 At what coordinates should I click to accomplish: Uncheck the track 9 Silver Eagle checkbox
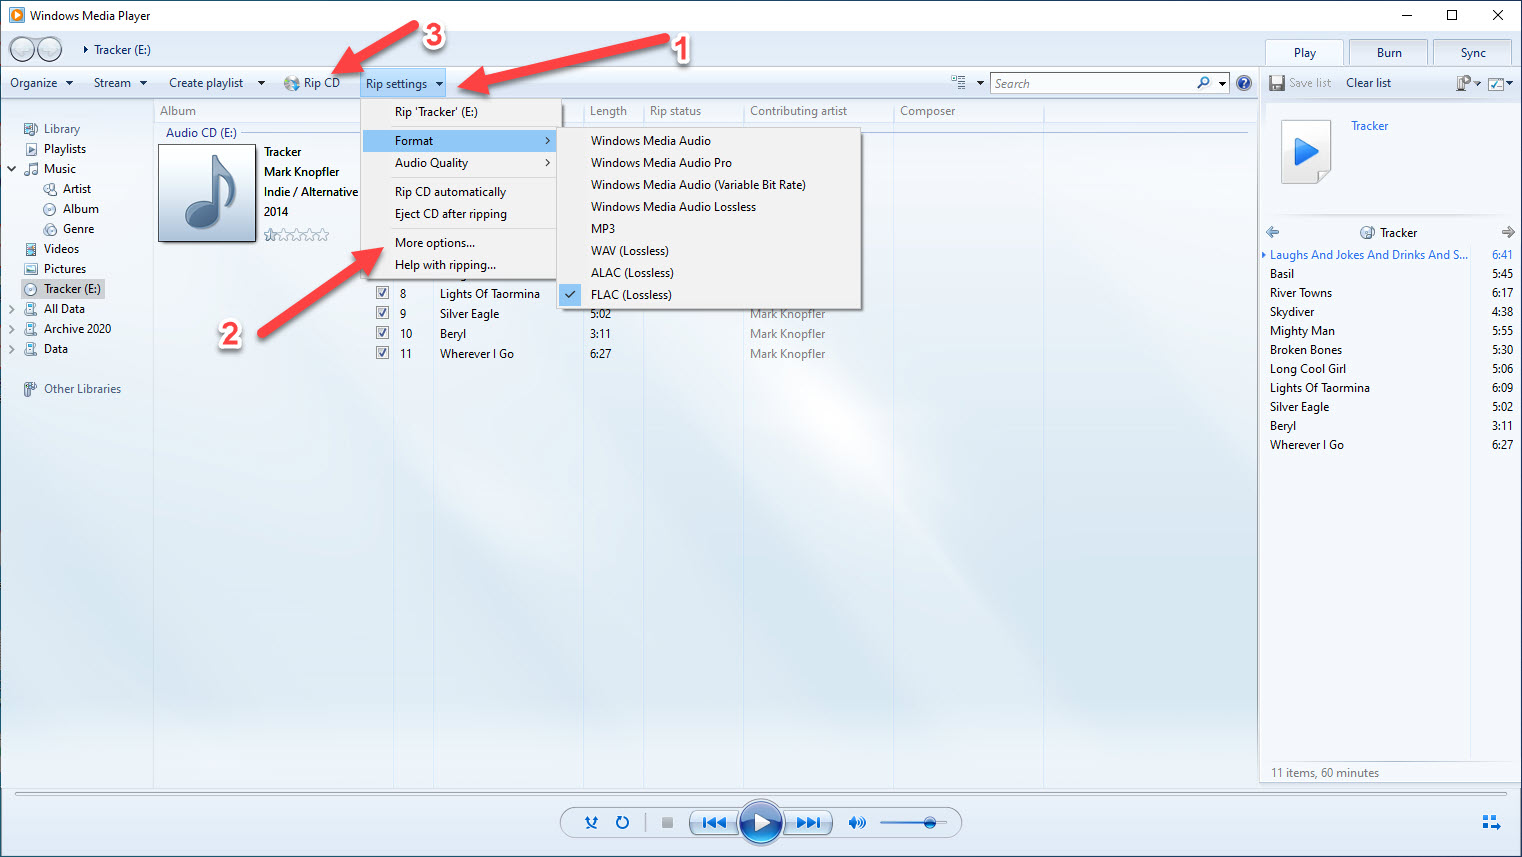coord(382,313)
